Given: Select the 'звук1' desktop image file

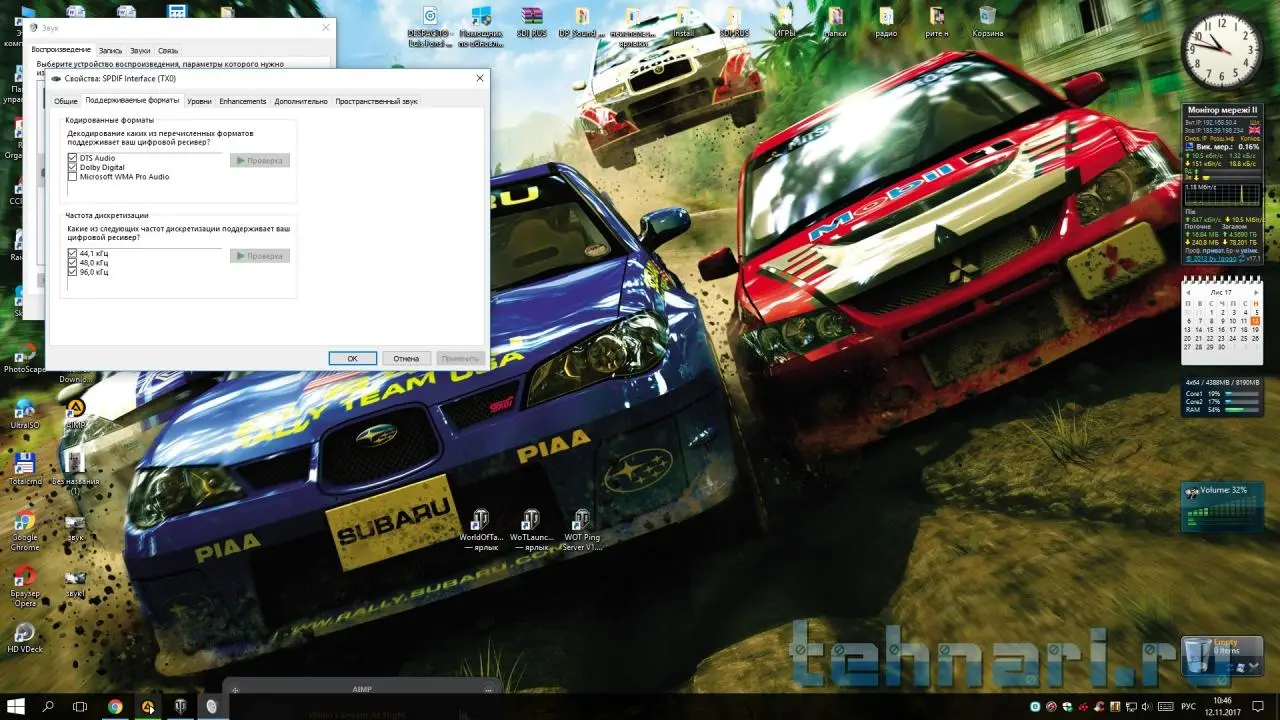Looking at the screenshot, I should (x=75, y=582).
